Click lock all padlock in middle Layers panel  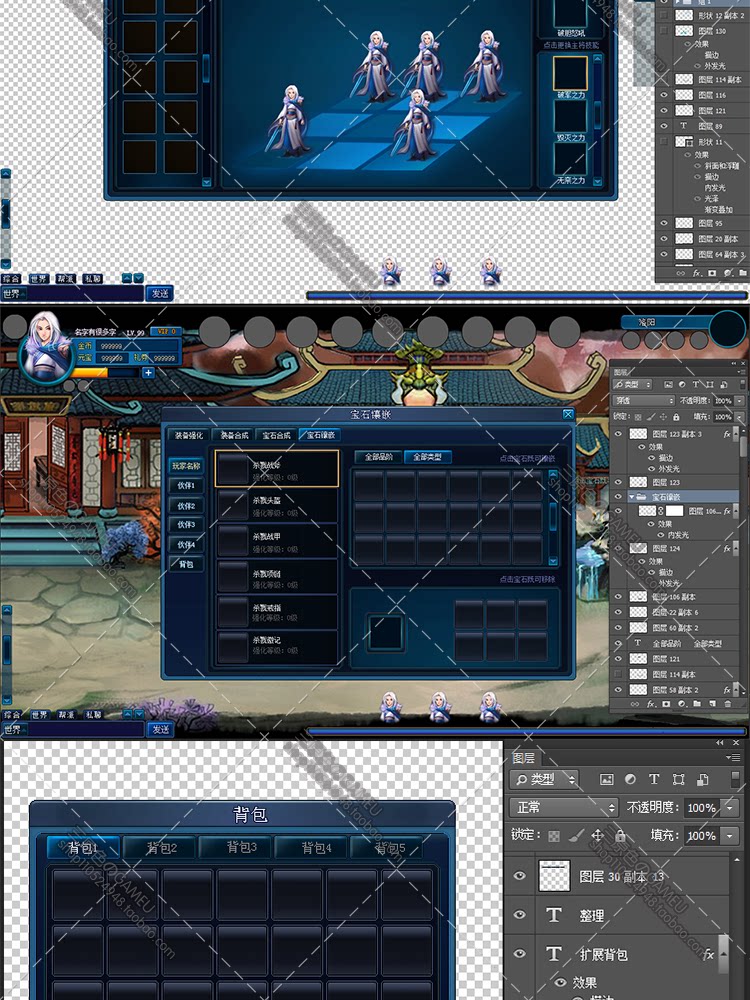coord(676,416)
